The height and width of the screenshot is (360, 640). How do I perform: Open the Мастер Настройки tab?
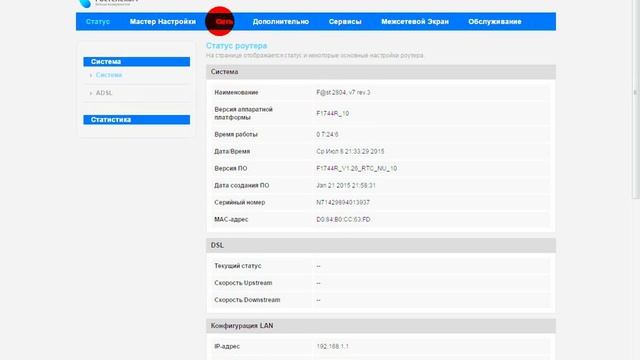click(x=163, y=22)
